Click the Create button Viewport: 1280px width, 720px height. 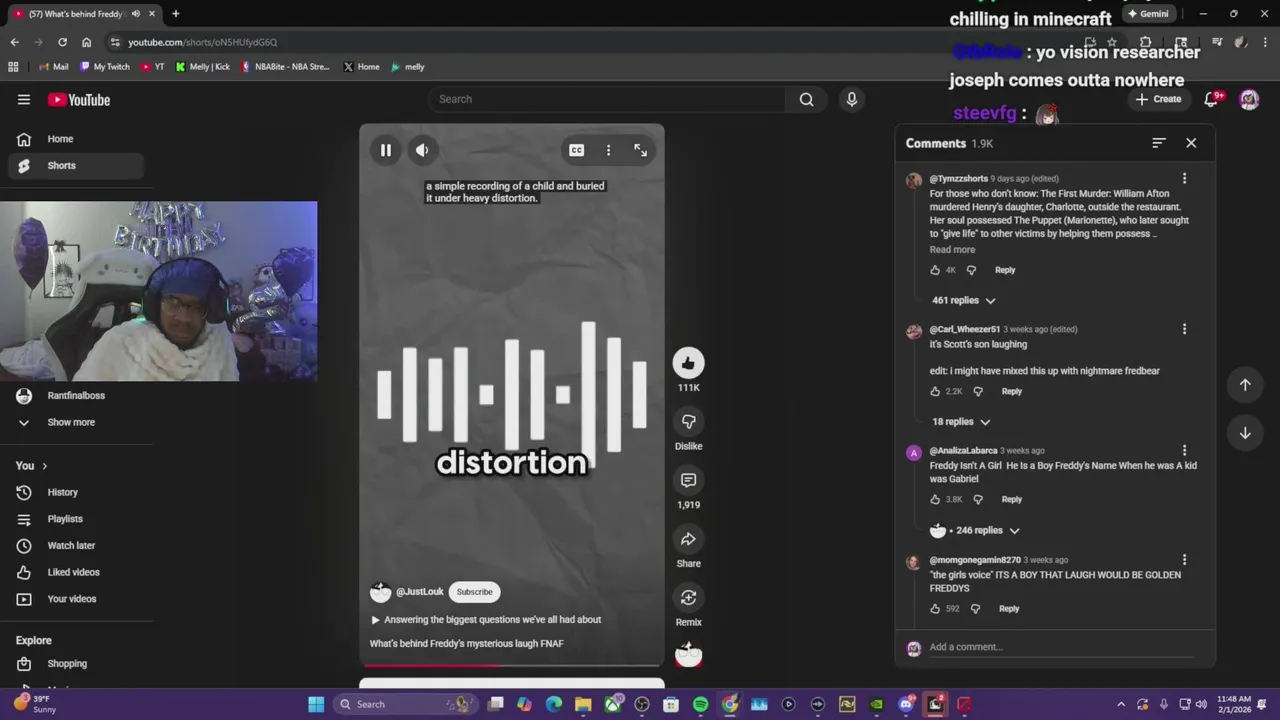(x=1159, y=99)
